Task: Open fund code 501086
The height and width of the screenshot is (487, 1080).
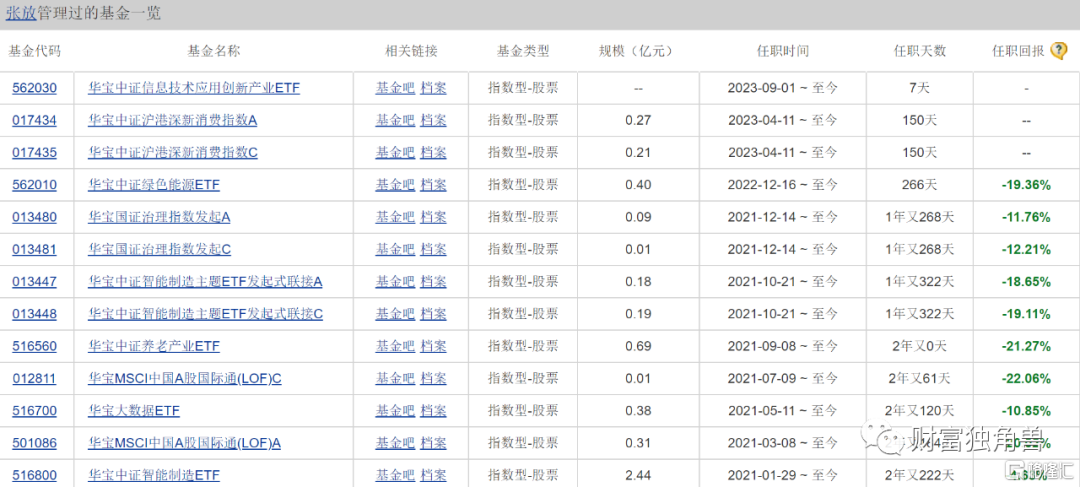Action: click(x=34, y=443)
